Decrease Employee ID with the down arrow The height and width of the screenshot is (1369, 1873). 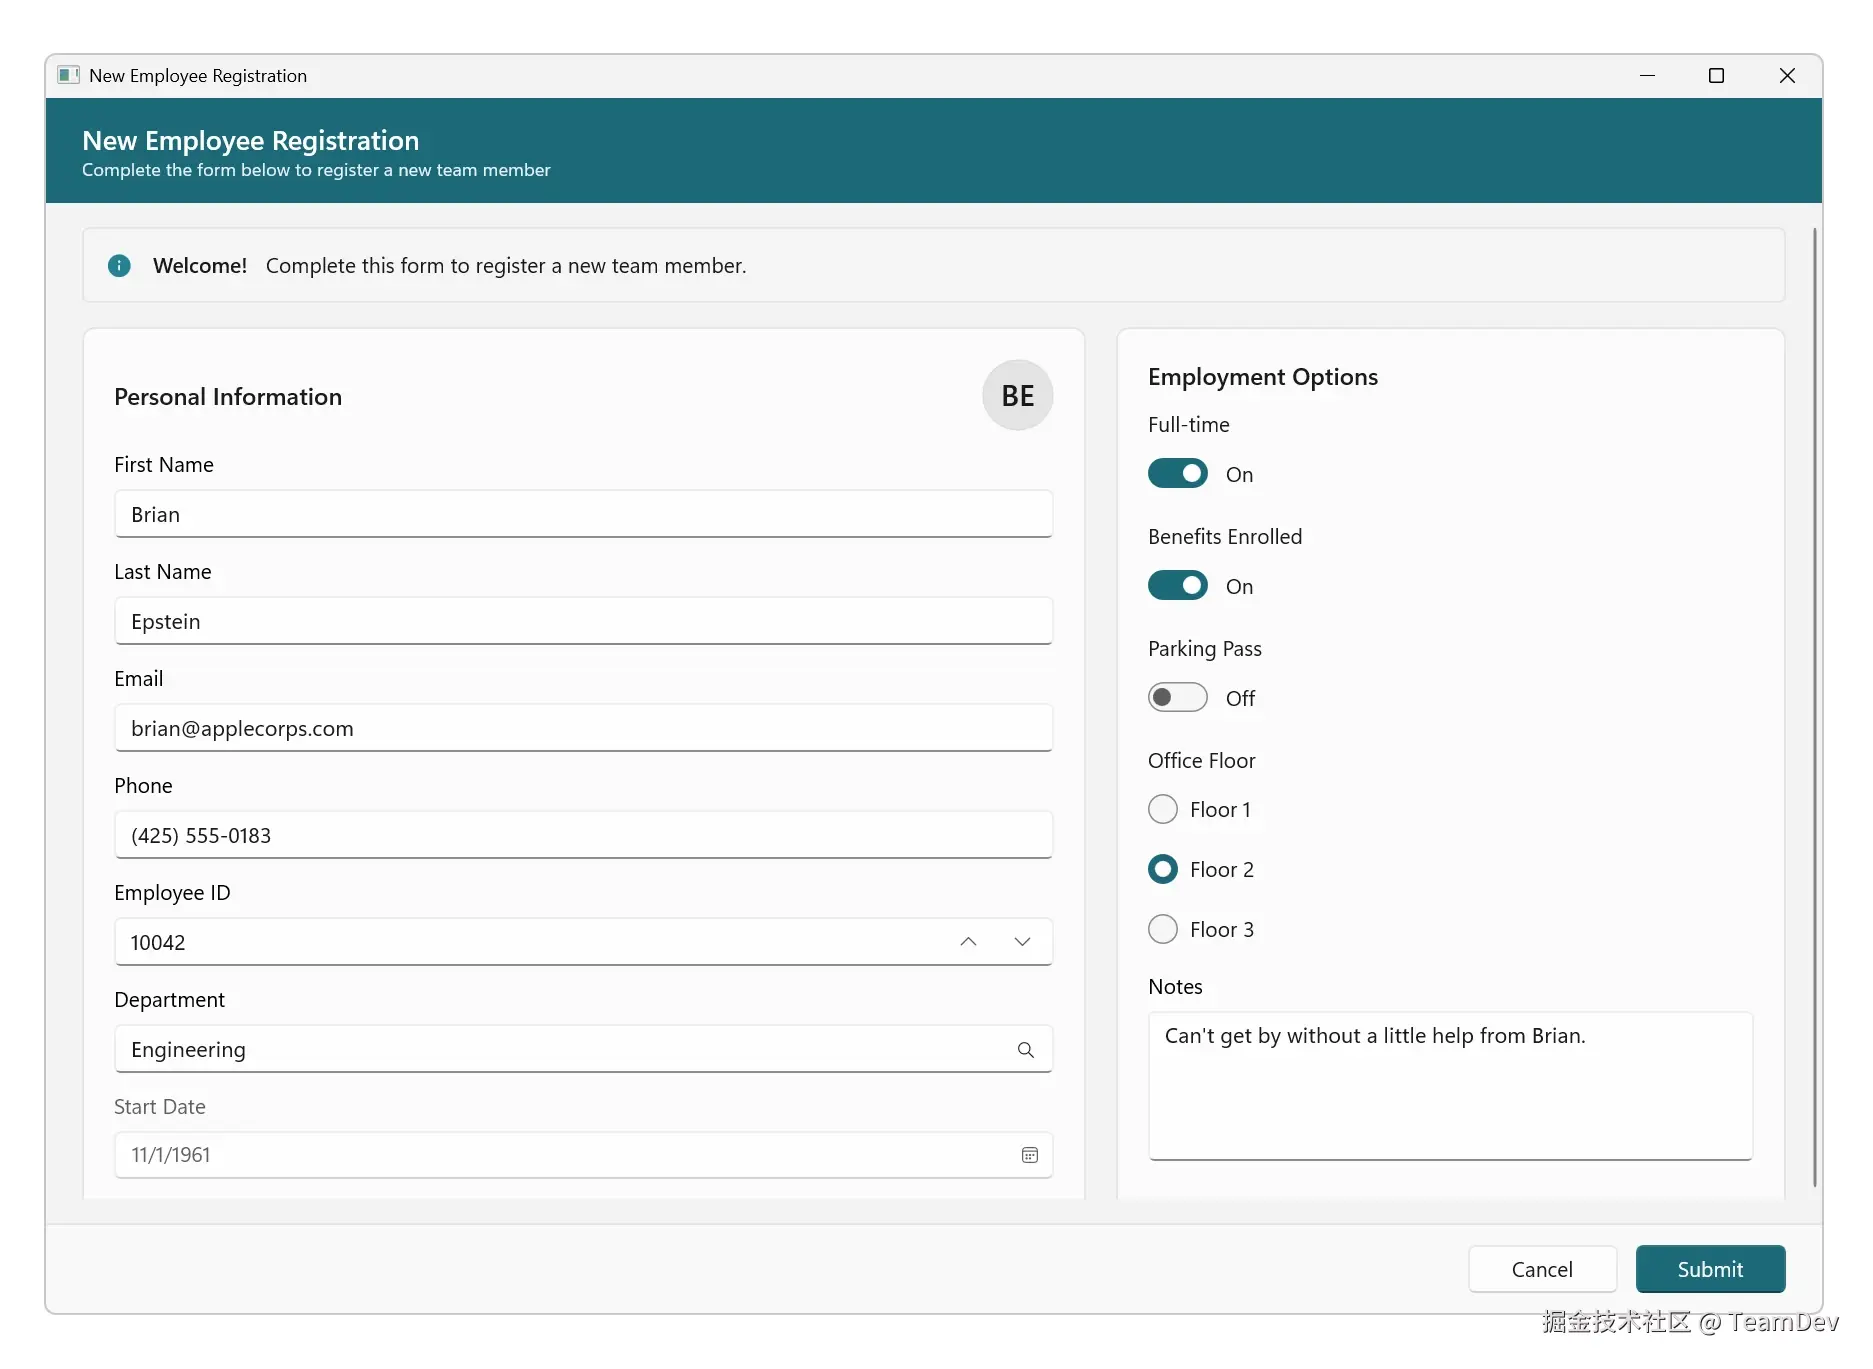pos(1022,942)
